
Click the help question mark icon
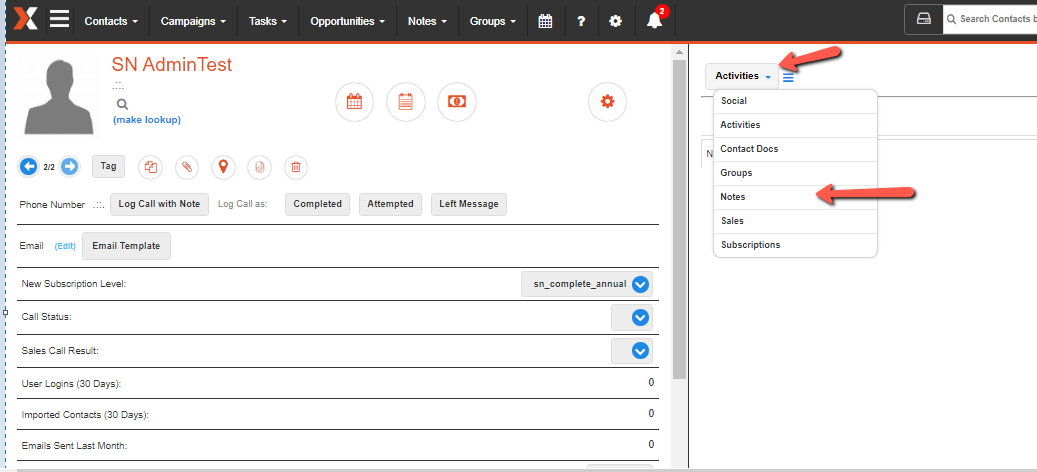581,21
